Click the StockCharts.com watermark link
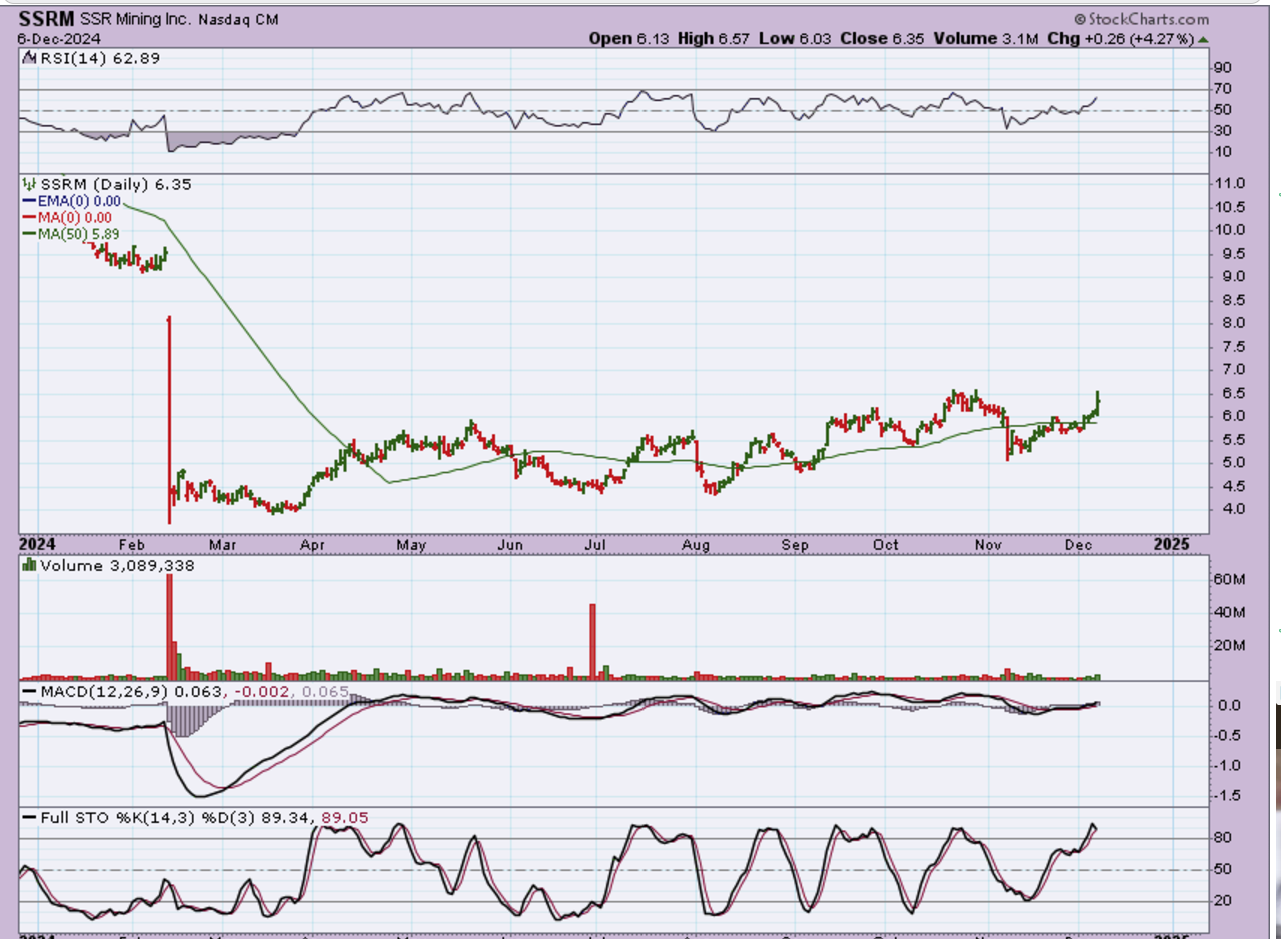Image resolution: width=1281 pixels, height=939 pixels. pos(1148,19)
